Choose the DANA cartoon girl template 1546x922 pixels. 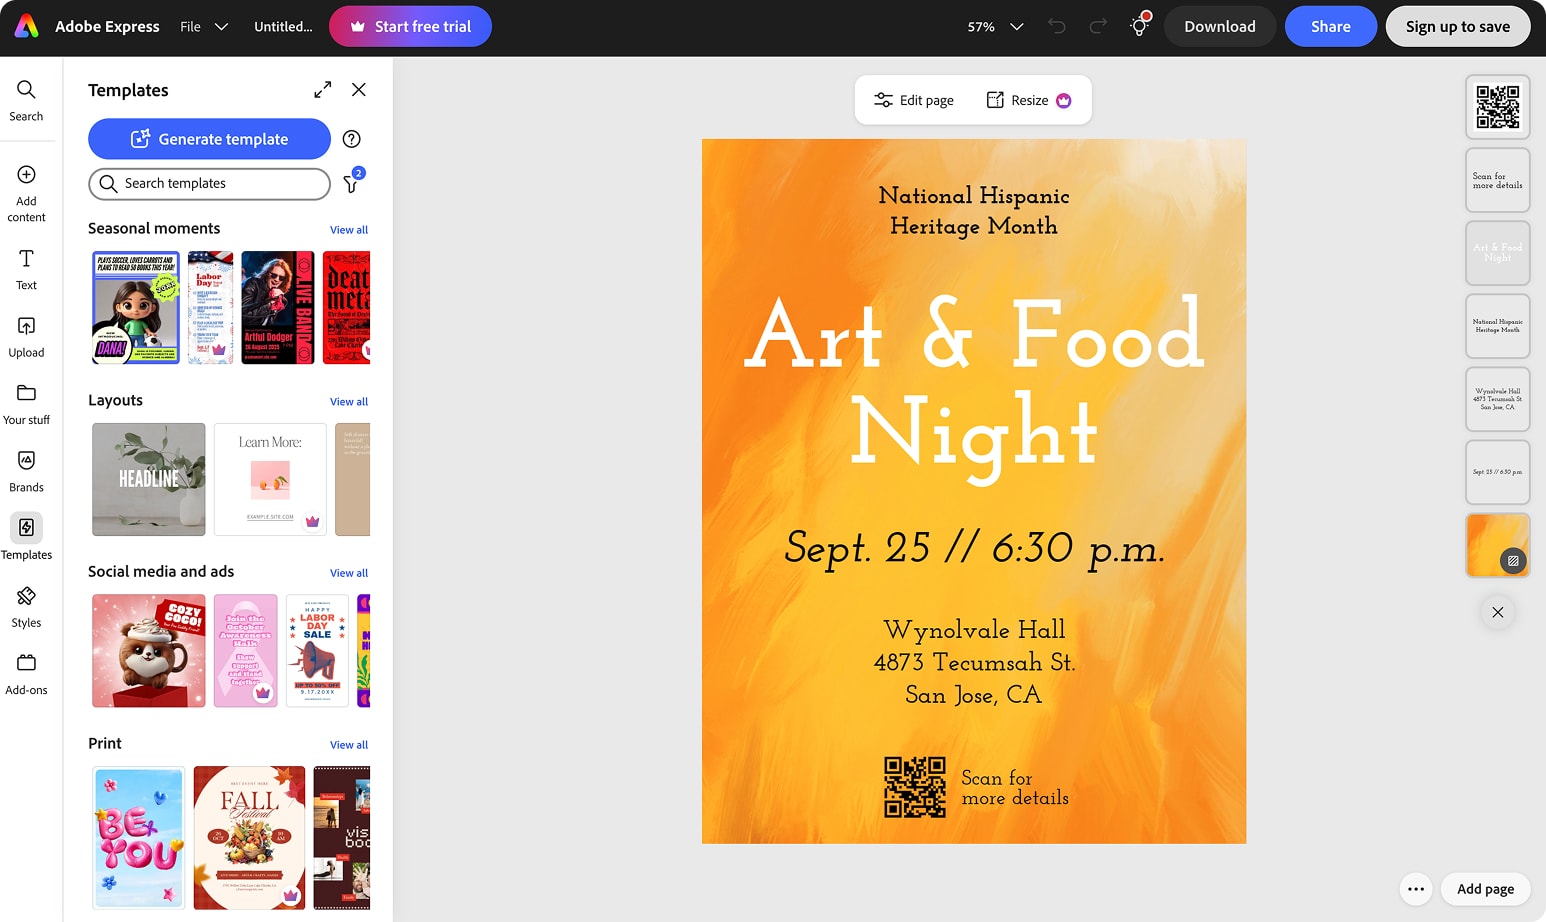pos(136,307)
